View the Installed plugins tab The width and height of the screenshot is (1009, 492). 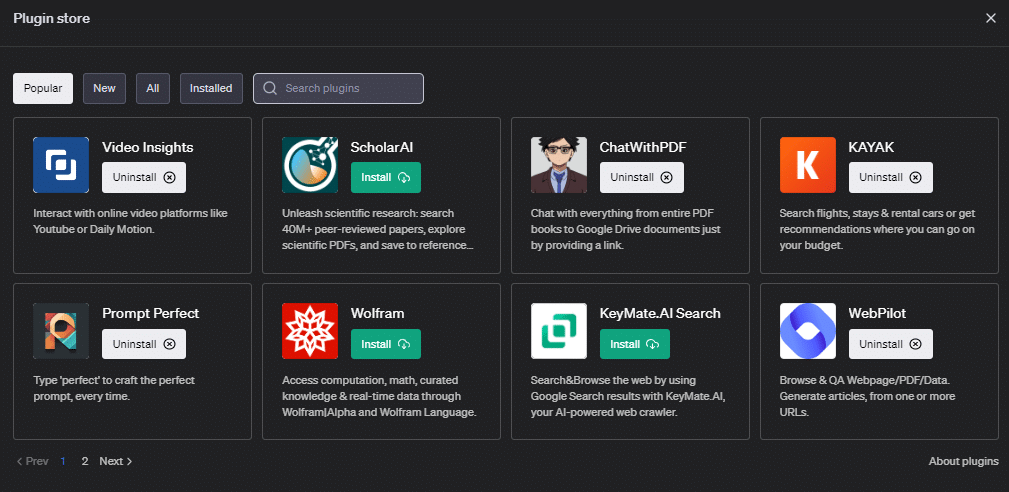click(211, 88)
